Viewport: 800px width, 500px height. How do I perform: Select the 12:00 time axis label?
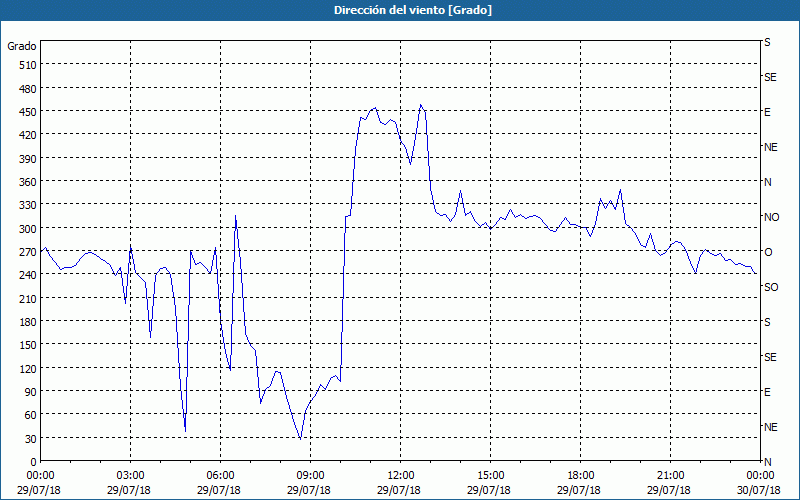(401, 476)
